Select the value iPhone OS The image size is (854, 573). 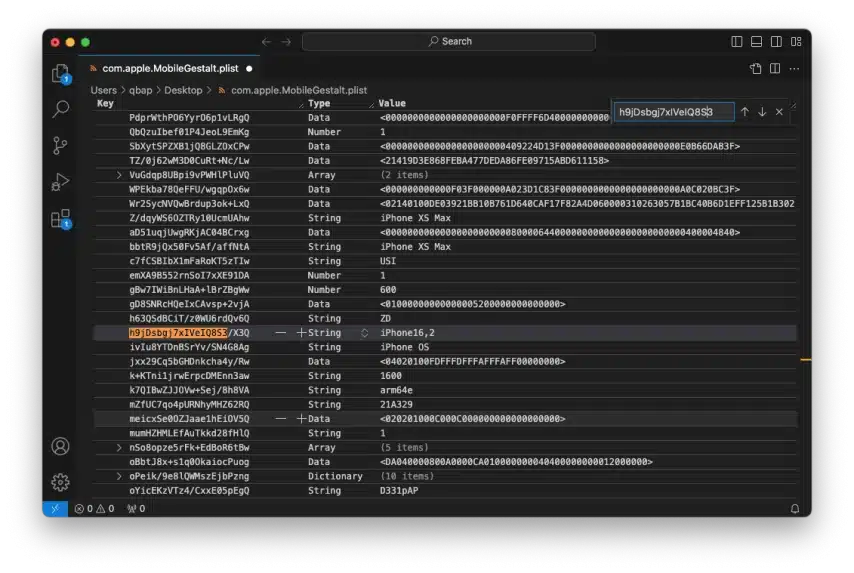(404, 347)
